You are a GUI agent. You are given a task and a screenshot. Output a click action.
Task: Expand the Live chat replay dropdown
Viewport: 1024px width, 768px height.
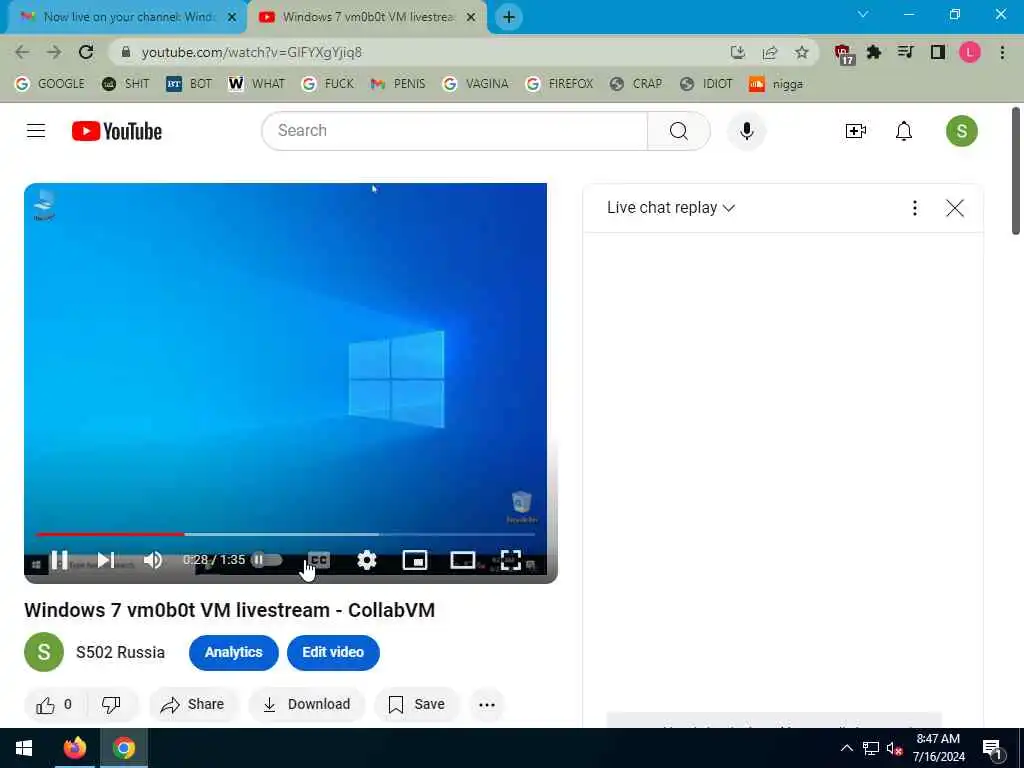point(671,208)
